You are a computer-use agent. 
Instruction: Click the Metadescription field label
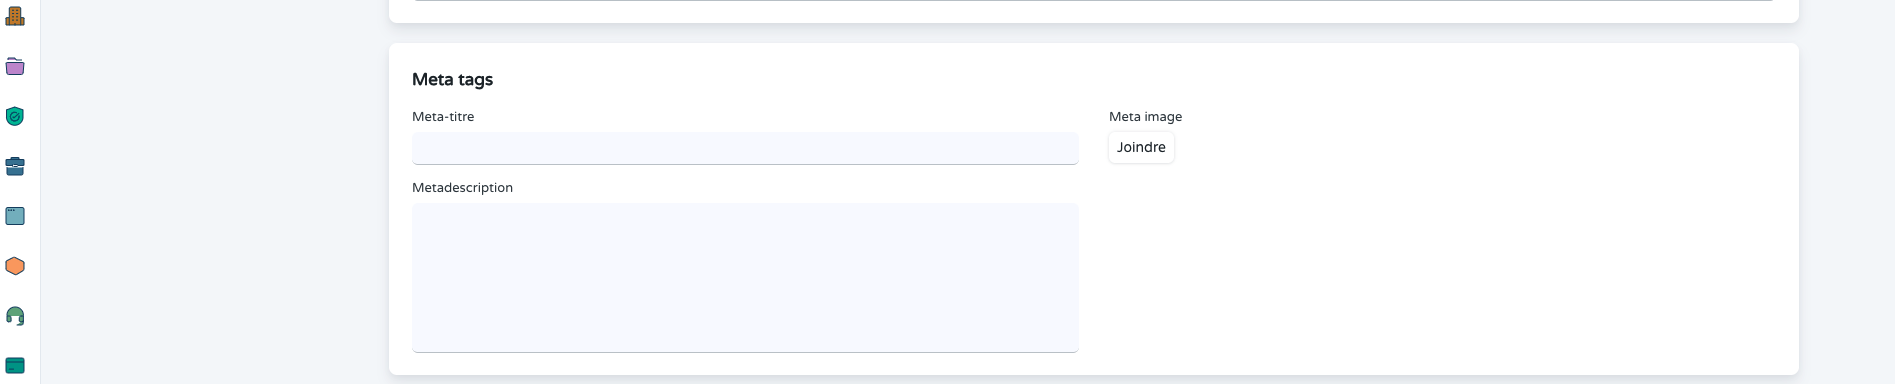[x=462, y=187]
